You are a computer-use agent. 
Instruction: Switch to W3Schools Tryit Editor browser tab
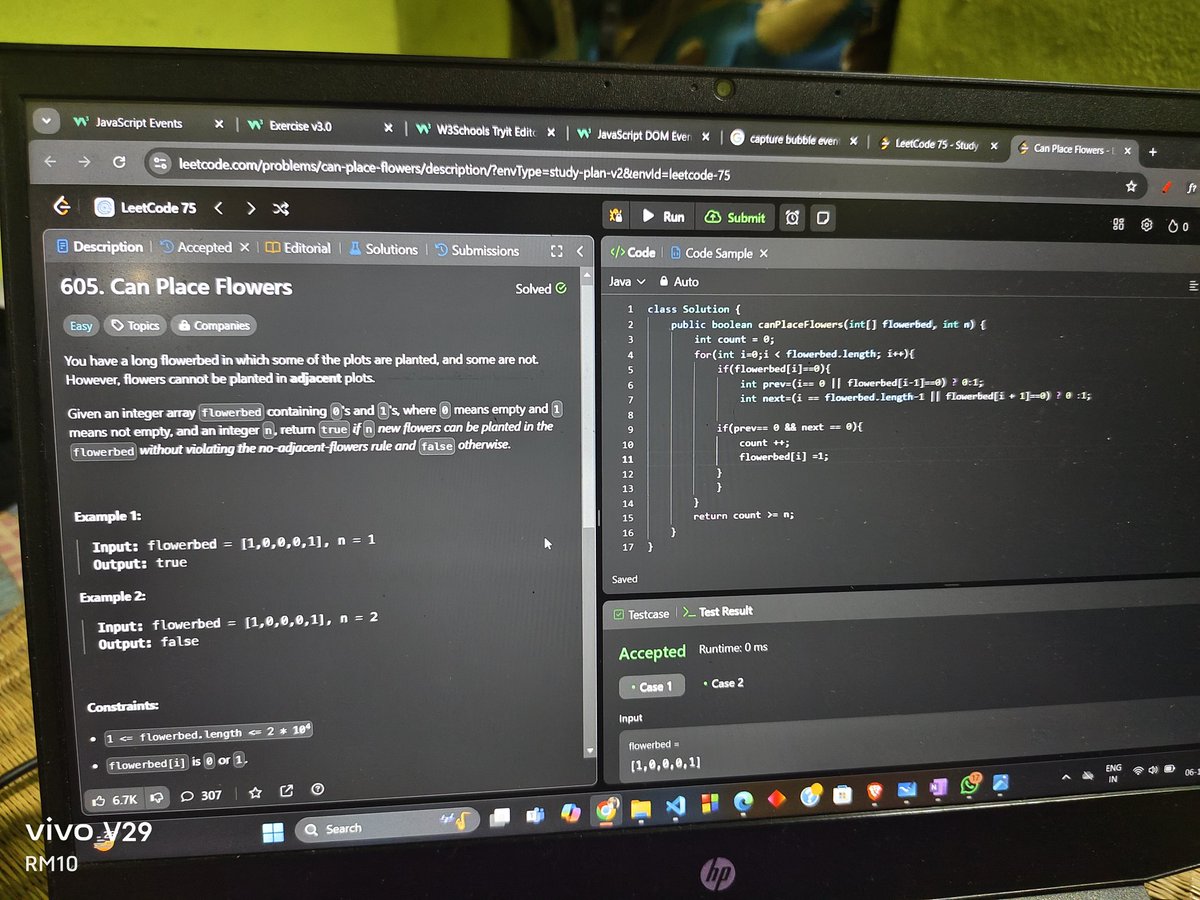pos(475,132)
